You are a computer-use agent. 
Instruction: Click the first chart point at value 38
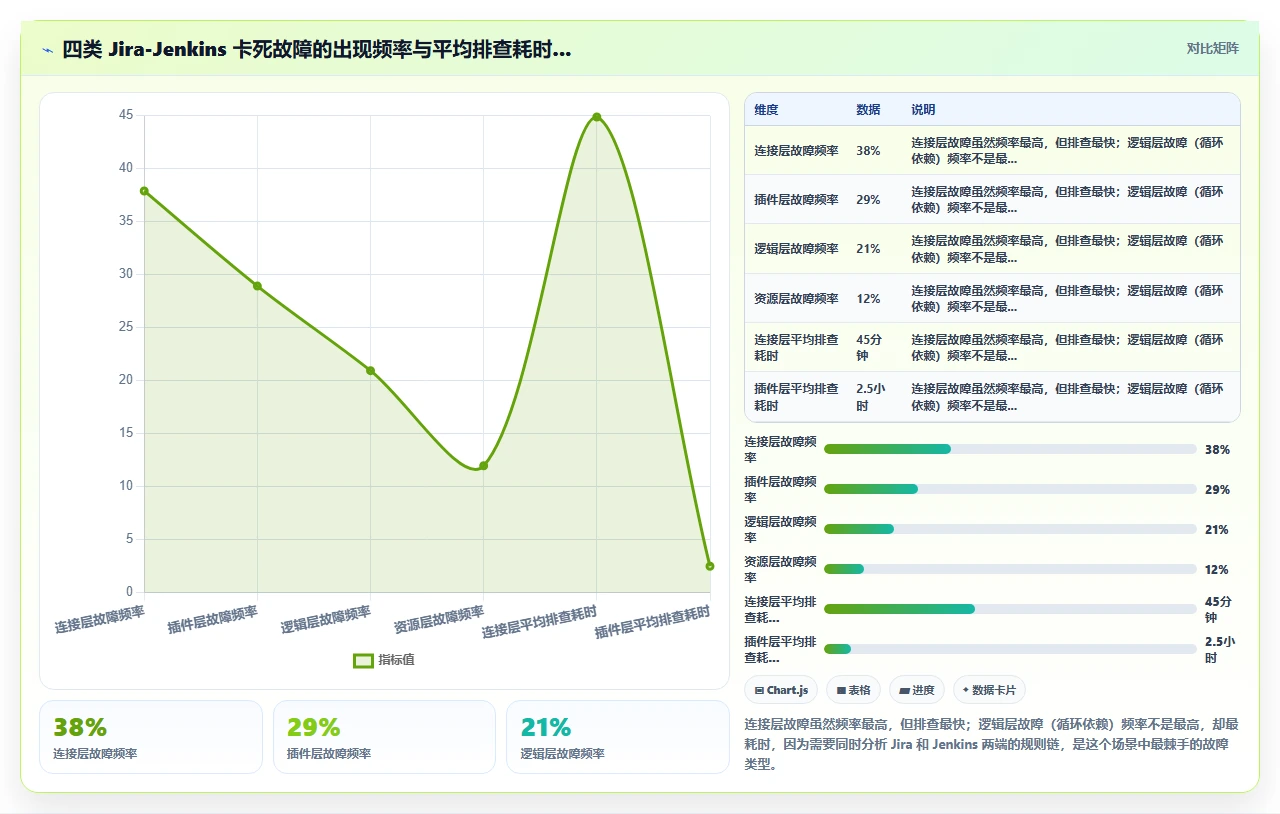coord(144,191)
